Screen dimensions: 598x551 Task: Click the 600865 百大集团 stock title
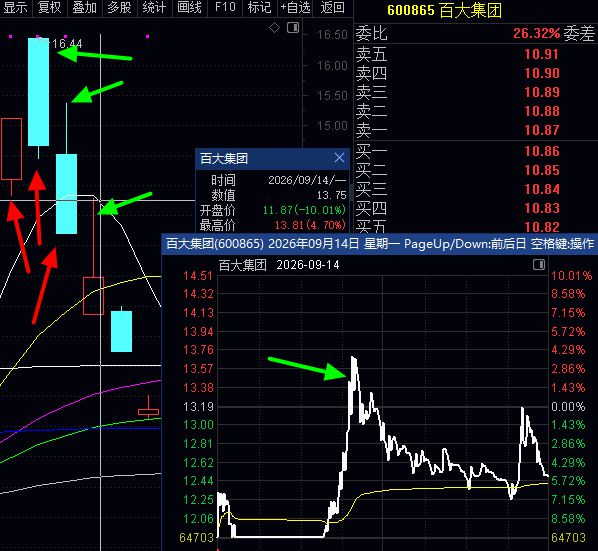[445, 10]
